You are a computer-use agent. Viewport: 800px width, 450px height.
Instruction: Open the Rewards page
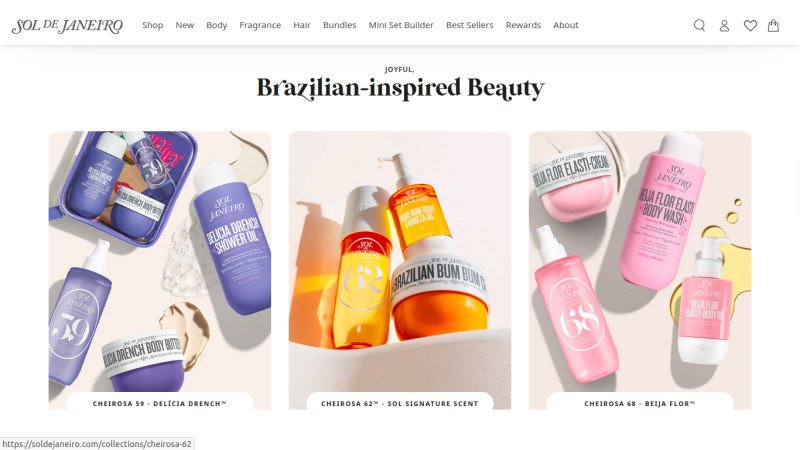tap(523, 25)
